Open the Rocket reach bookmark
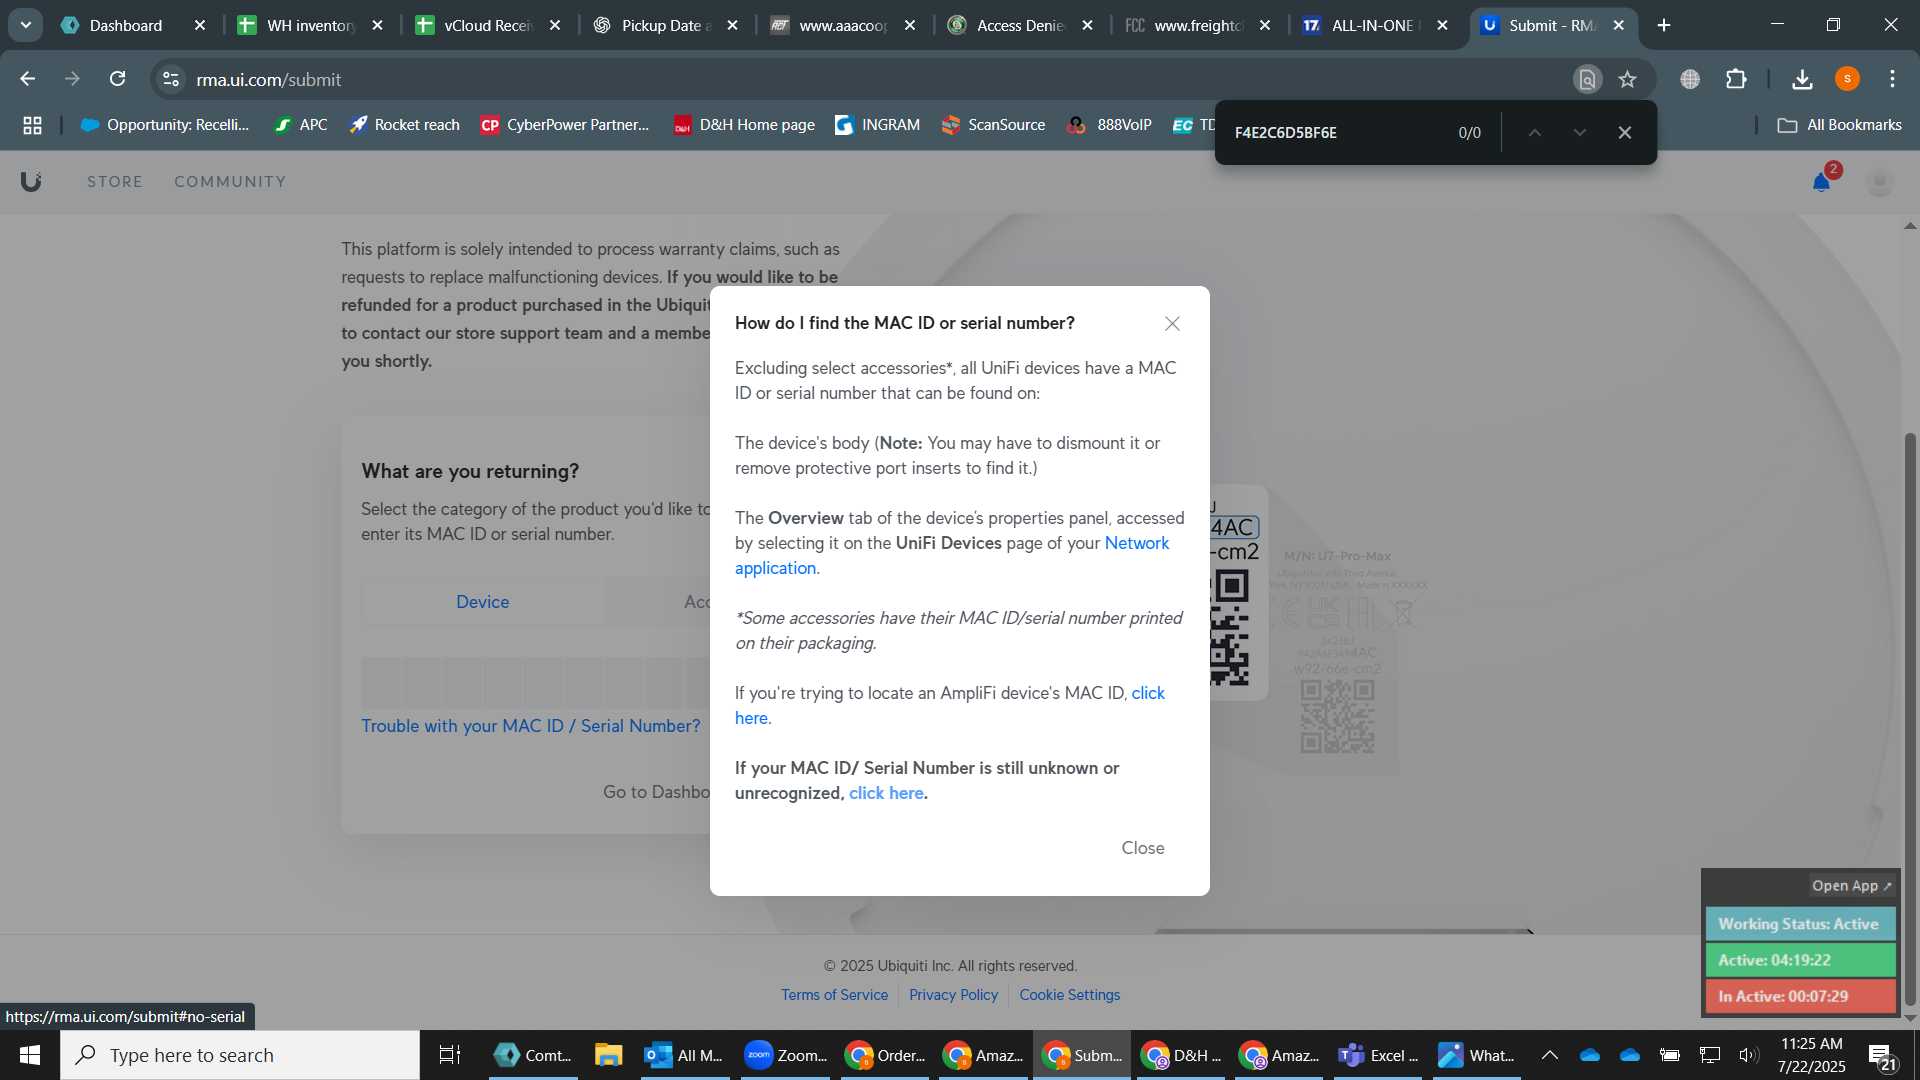 click(x=404, y=125)
